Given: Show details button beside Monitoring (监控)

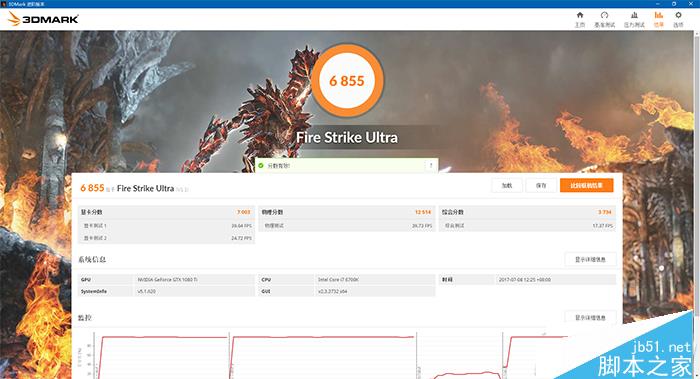Looking at the screenshot, I should tap(590, 317).
